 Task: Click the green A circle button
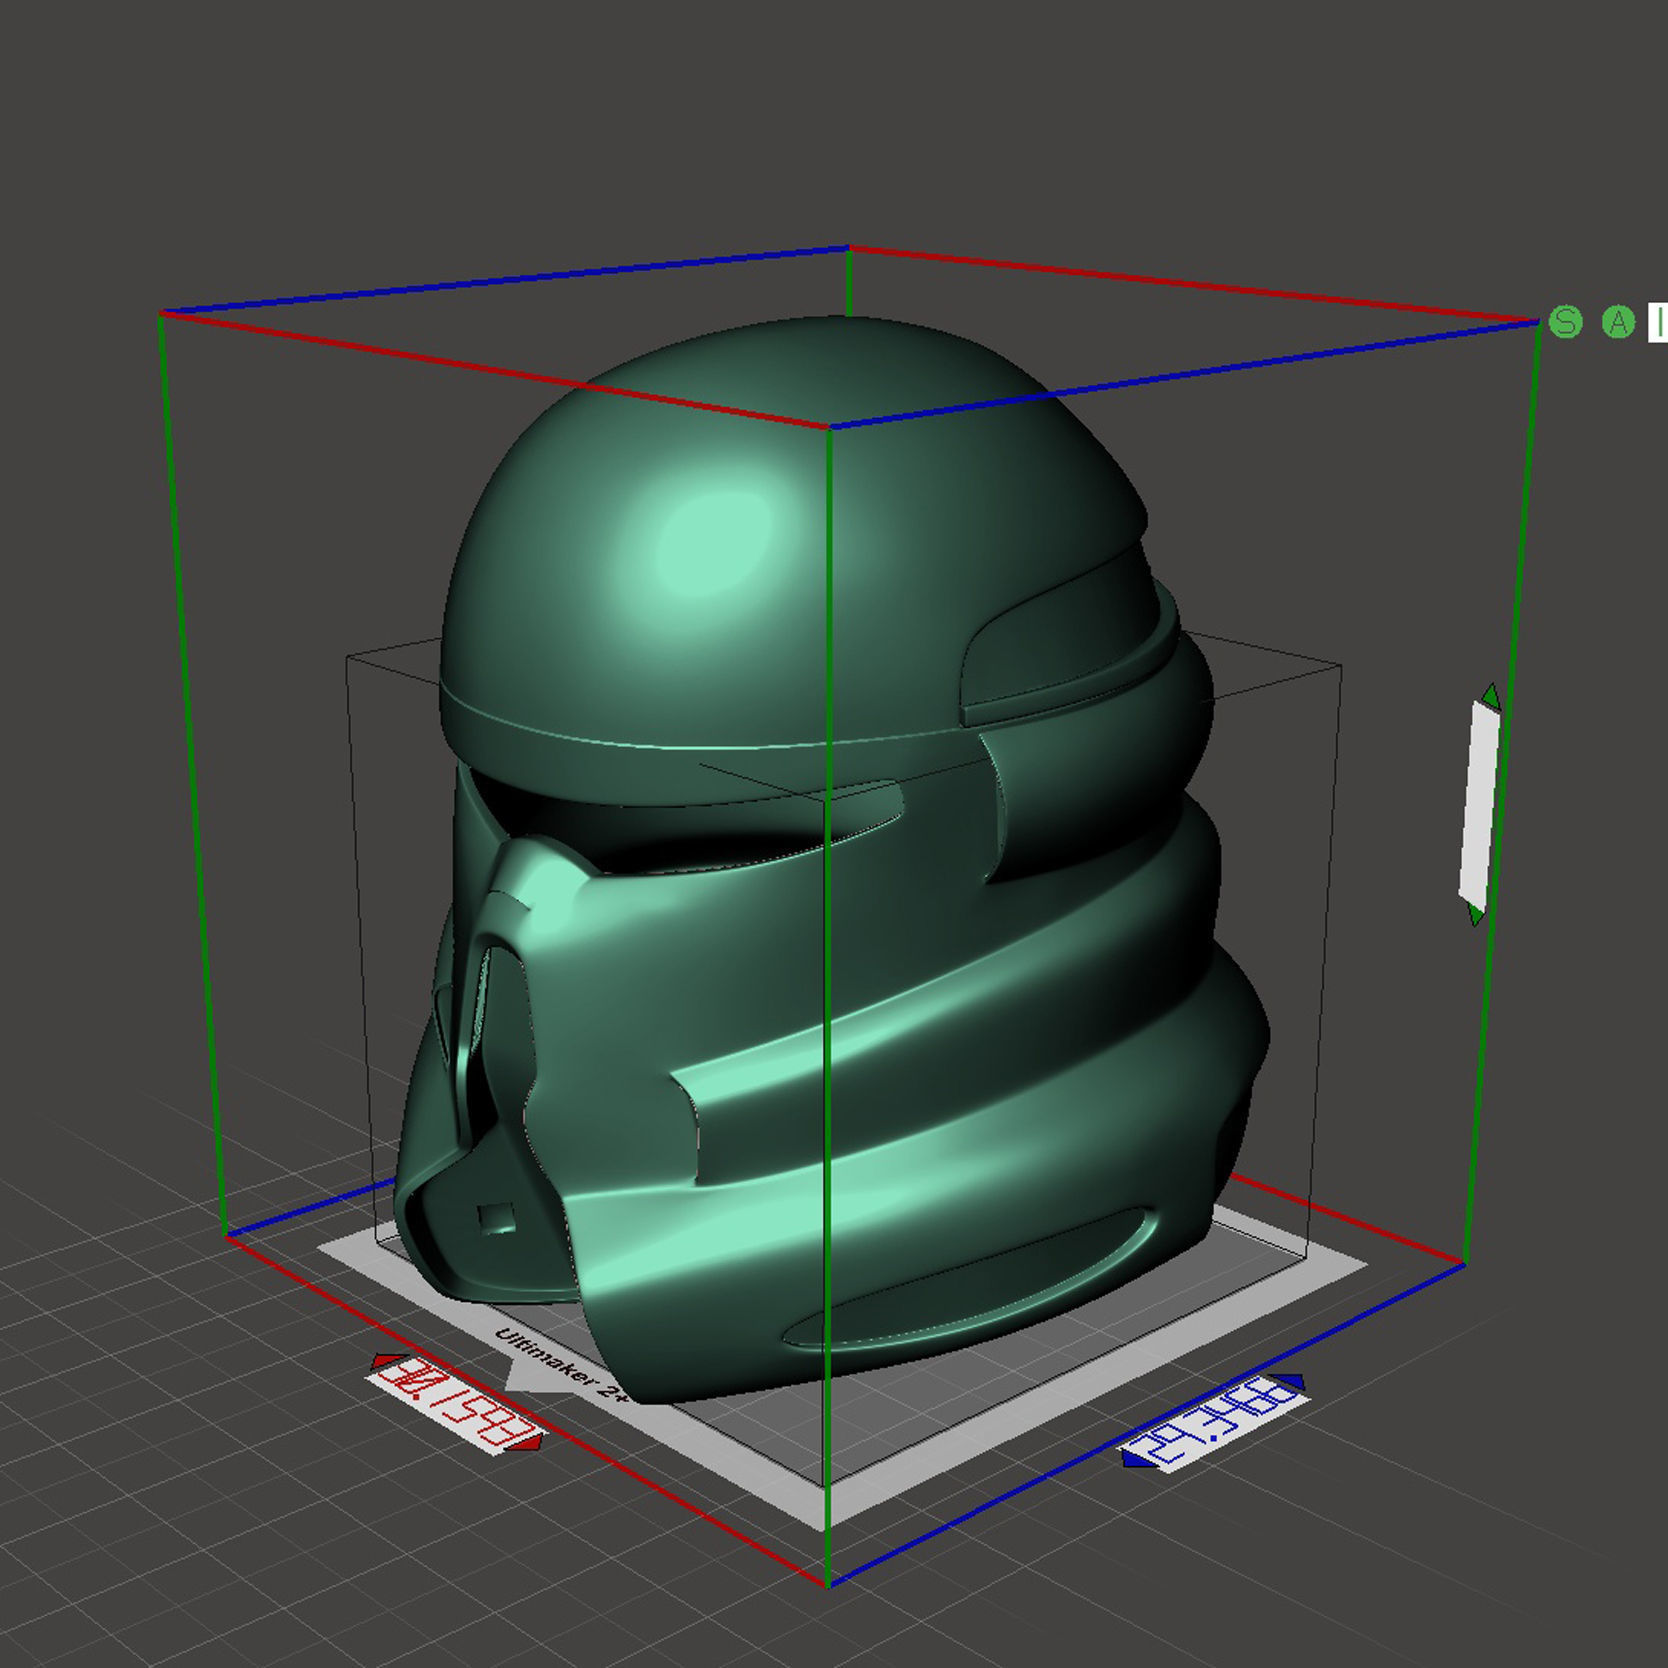pyautogui.click(x=1618, y=322)
